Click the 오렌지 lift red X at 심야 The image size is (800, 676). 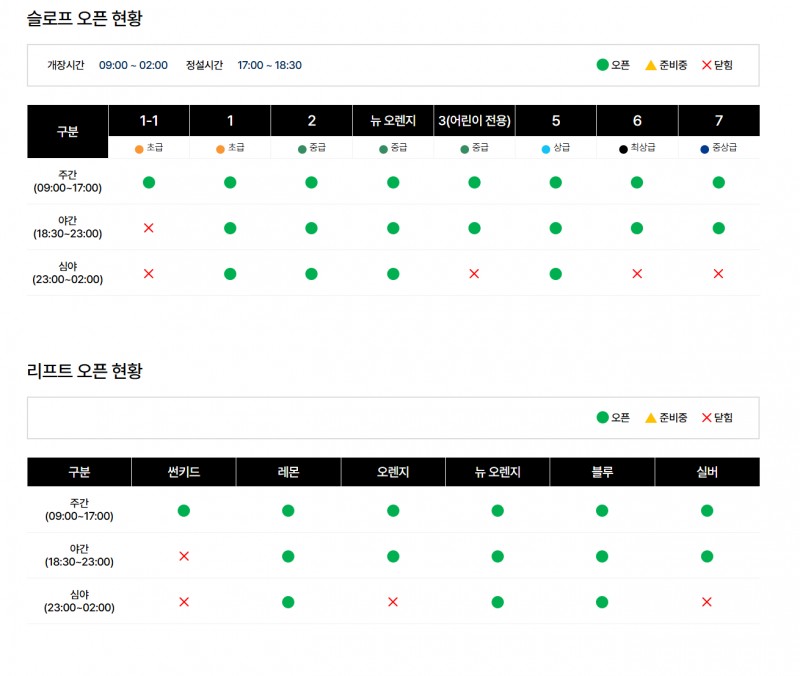393,602
